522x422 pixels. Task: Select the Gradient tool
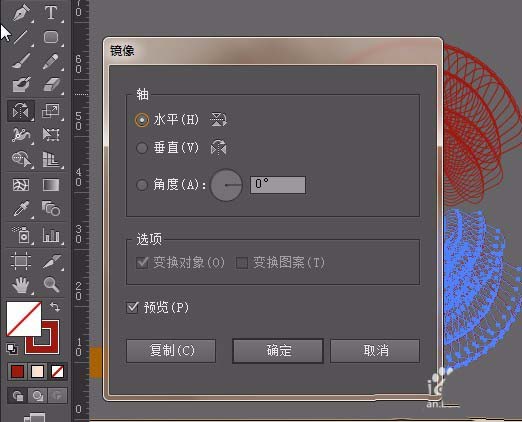(51, 185)
